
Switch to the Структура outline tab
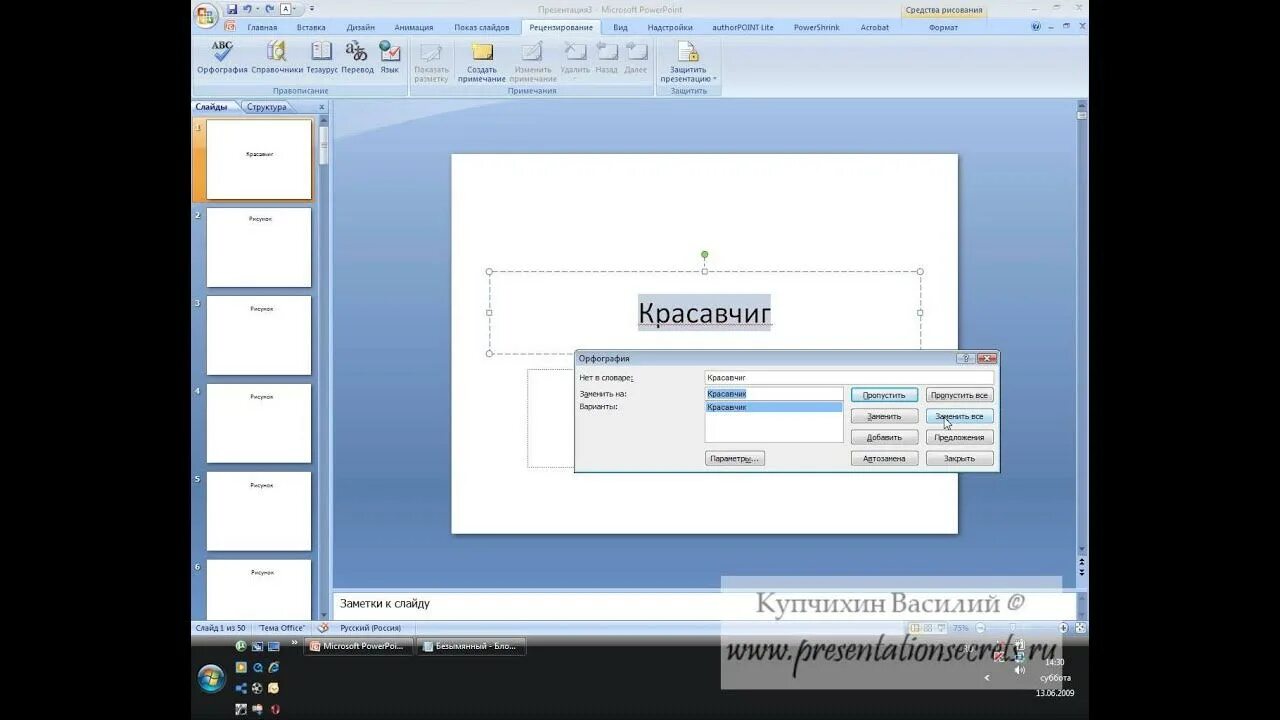click(266, 107)
